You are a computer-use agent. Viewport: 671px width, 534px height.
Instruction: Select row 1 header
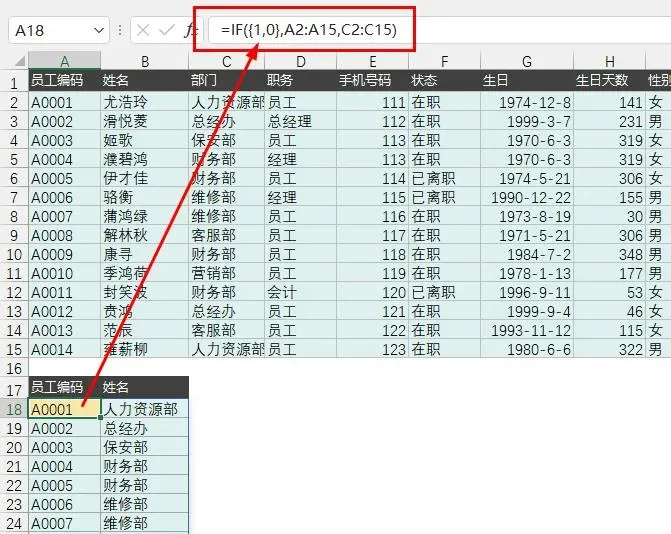[x=14, y=81]
